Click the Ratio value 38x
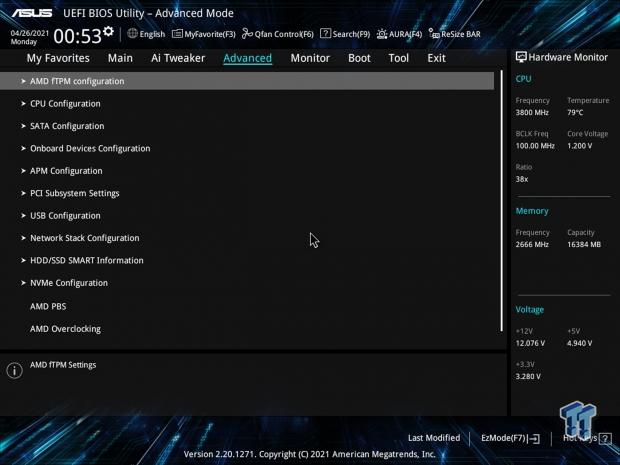The width and height of the screenshot is (620, 465). 522,179
